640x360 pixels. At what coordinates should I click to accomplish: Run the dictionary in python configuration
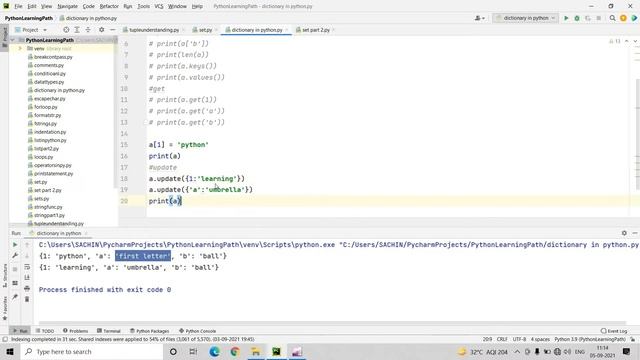[x=566, y=18]
